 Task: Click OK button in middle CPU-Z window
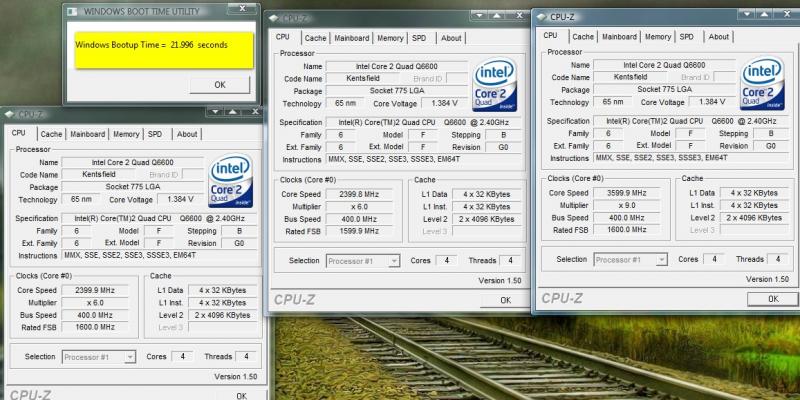[x=505, y=300]
